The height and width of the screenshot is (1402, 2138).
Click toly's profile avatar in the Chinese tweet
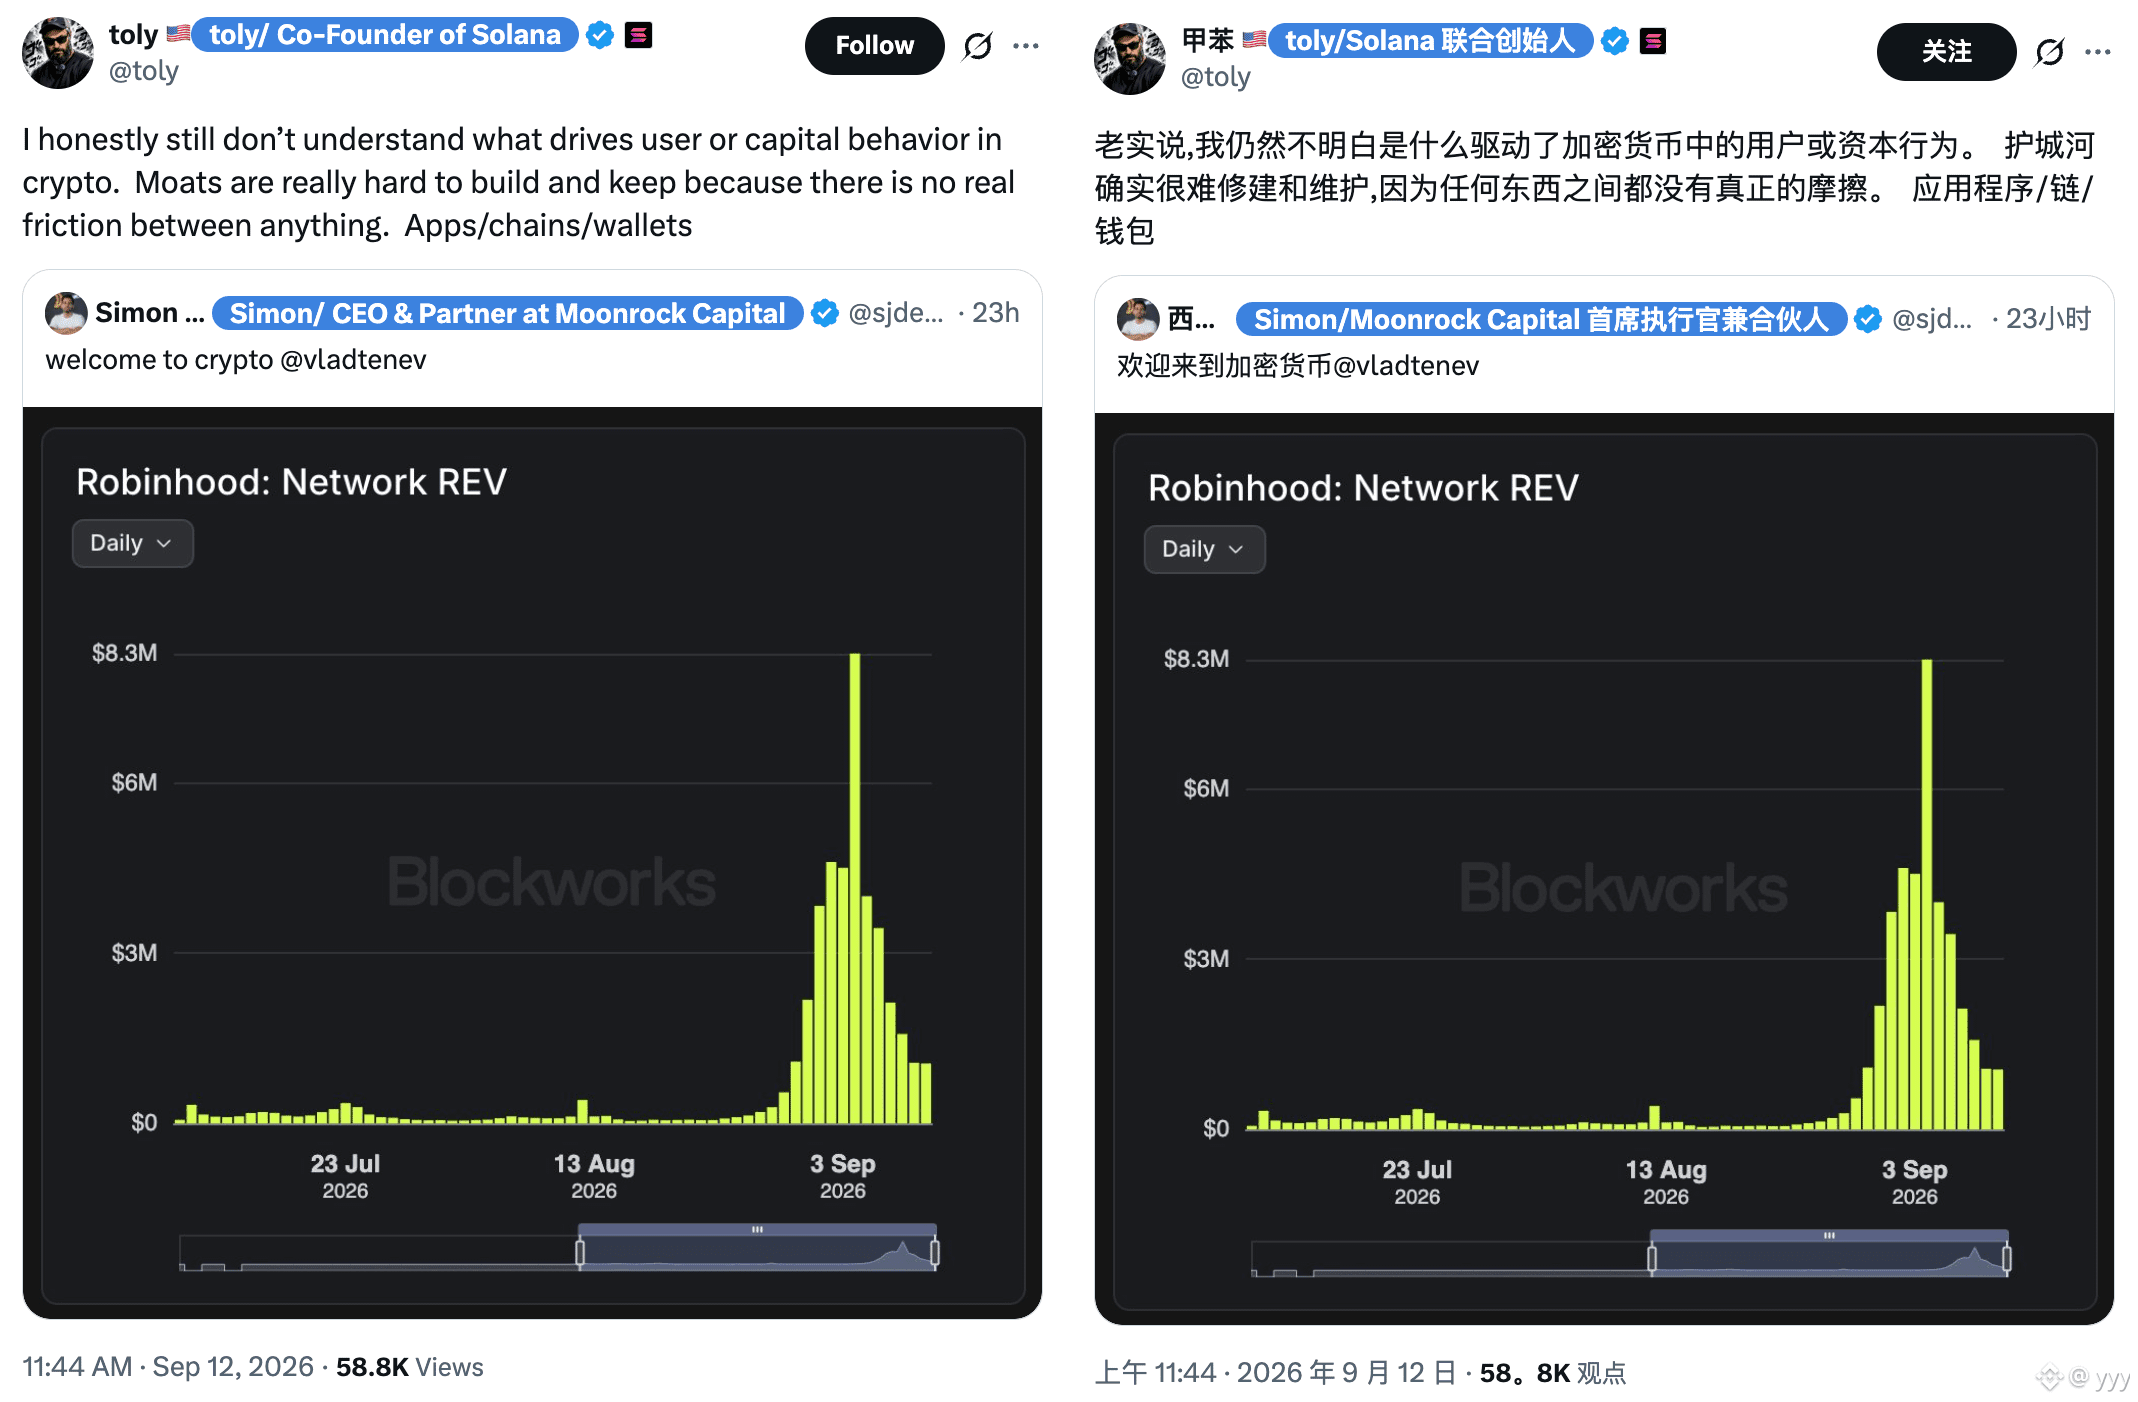(x=1130, y=59)
